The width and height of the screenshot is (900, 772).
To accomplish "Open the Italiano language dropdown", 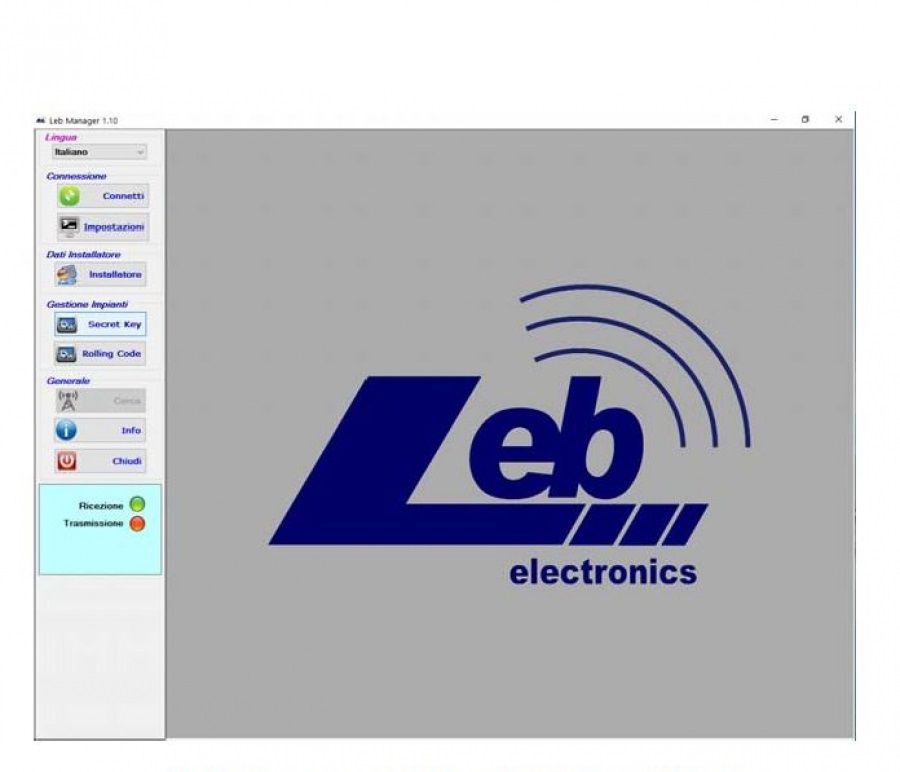I will pyautogui.click(x=140, y=151).
